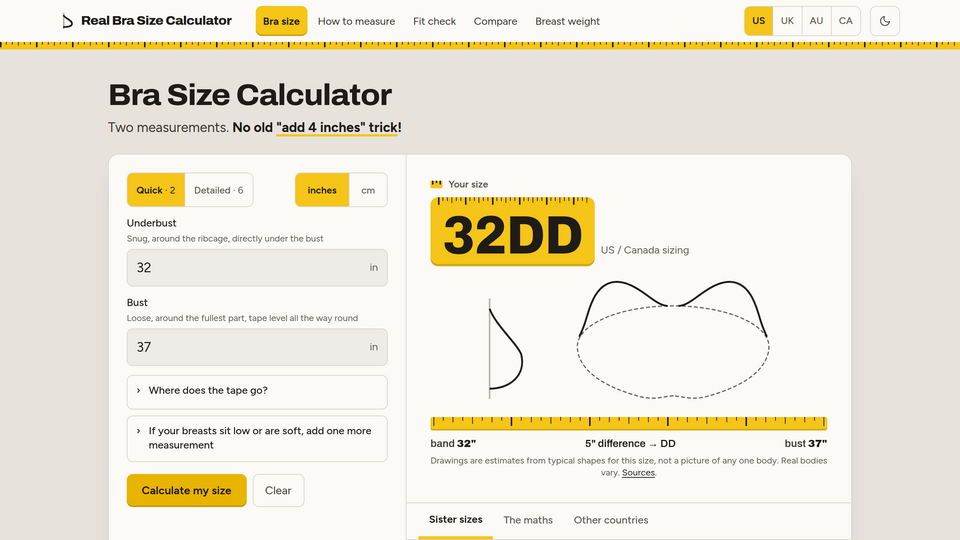960x540 pixels.
Task: Click the yellow band-to-bust ruler bar
Action: 629,423
